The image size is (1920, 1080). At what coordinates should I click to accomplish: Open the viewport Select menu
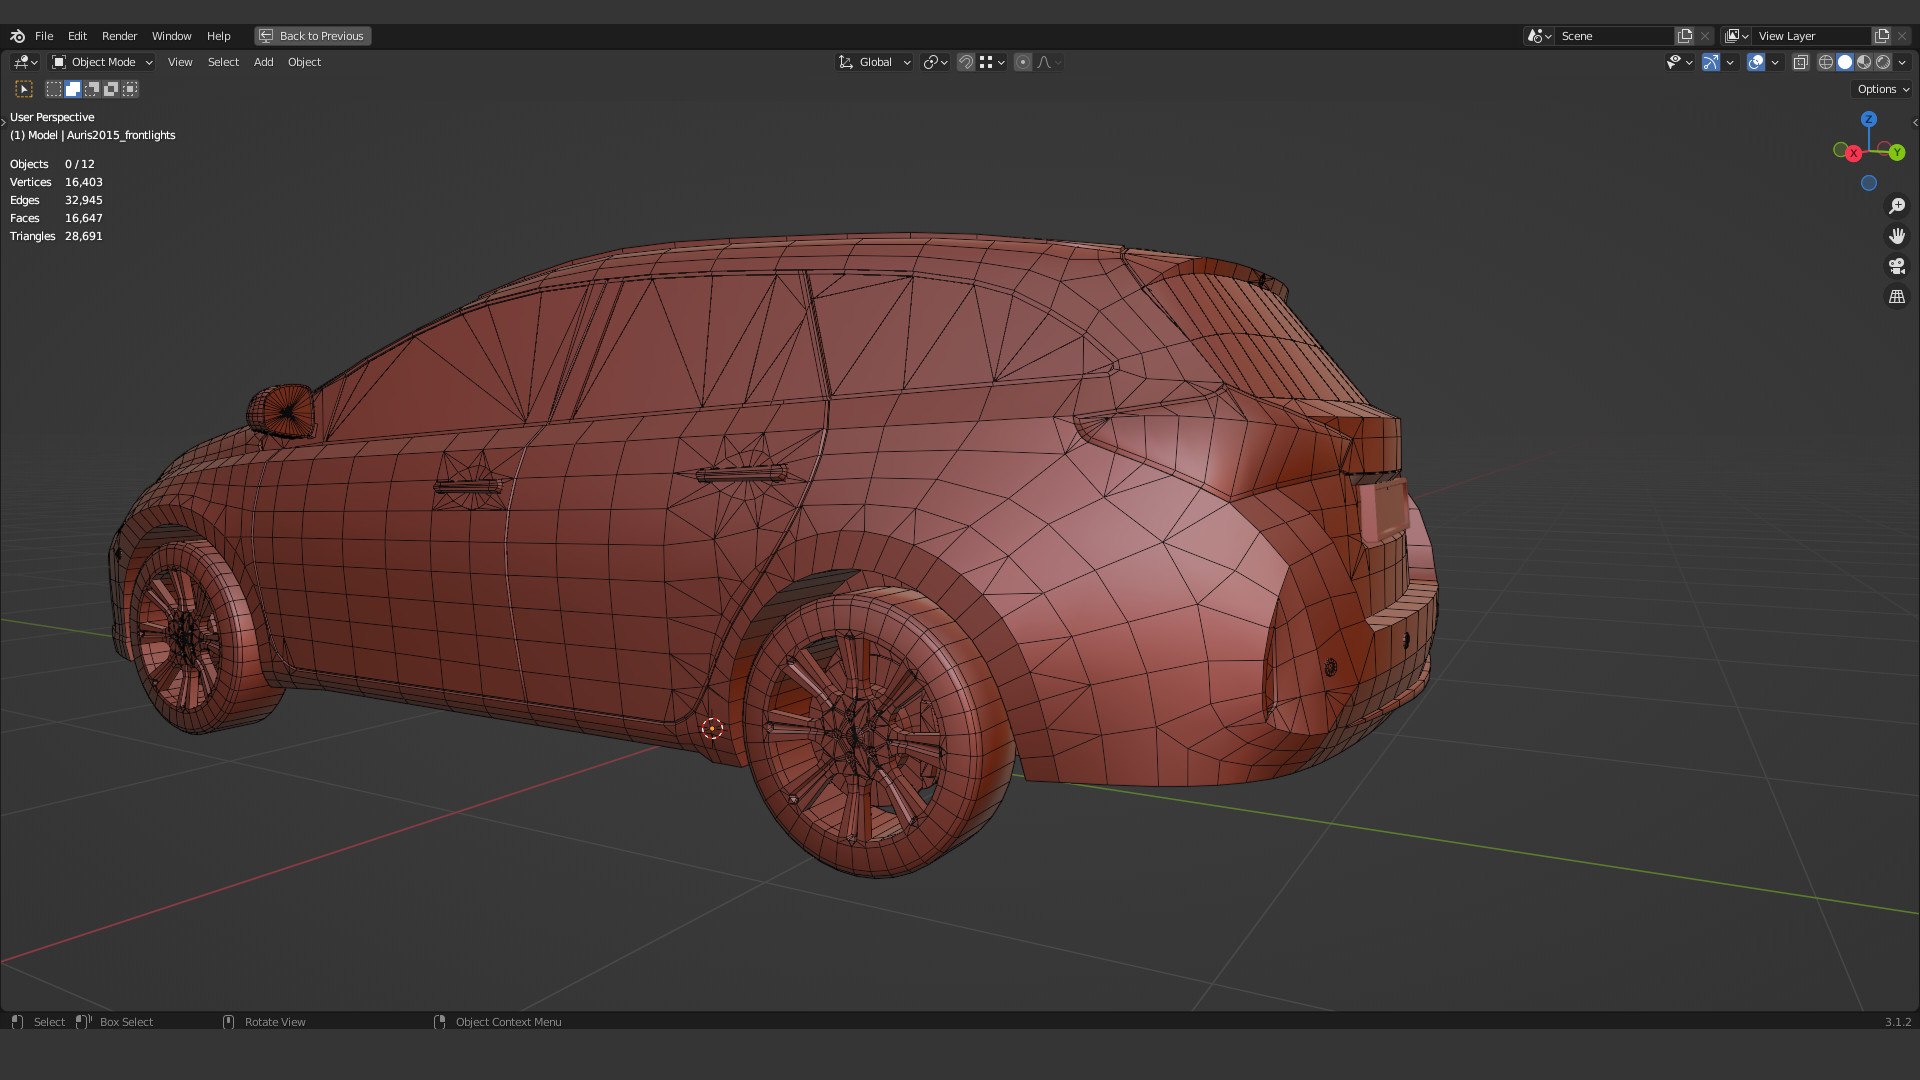click(x=223, y=62)
